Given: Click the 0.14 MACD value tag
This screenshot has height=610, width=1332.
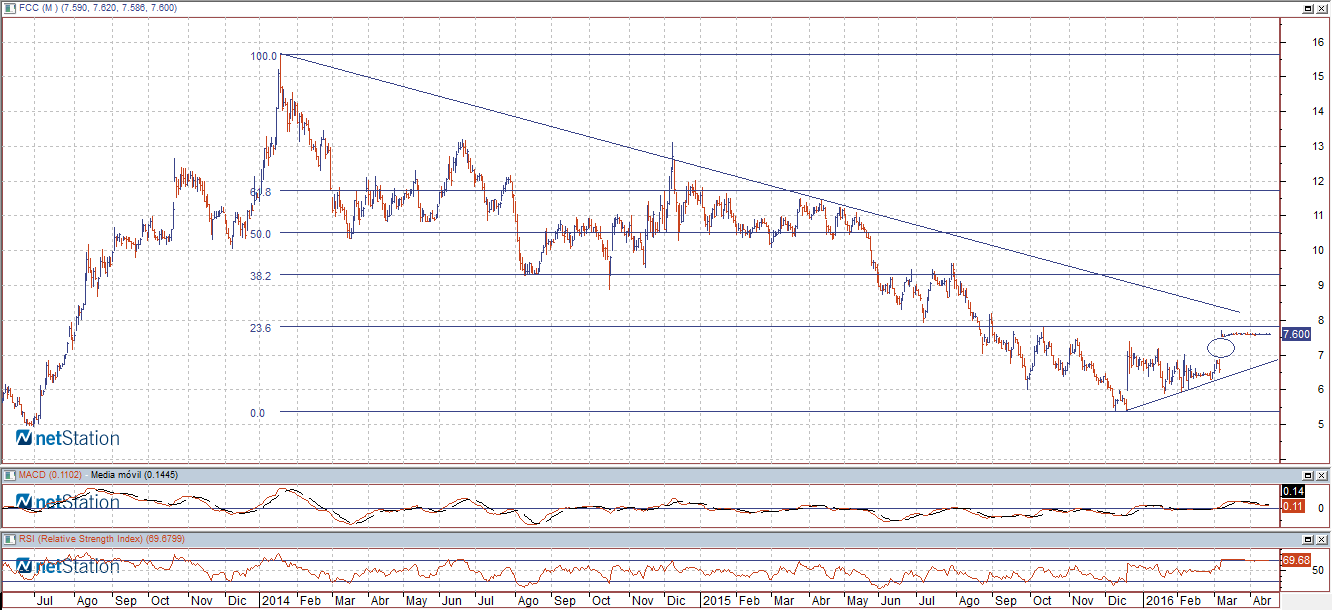Looking at the screenshot, I should (x=1292, y=491).
